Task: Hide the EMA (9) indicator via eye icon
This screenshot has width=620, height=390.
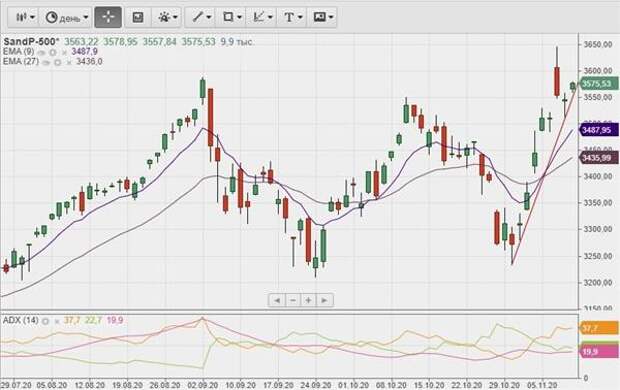Action: [42, 52]
